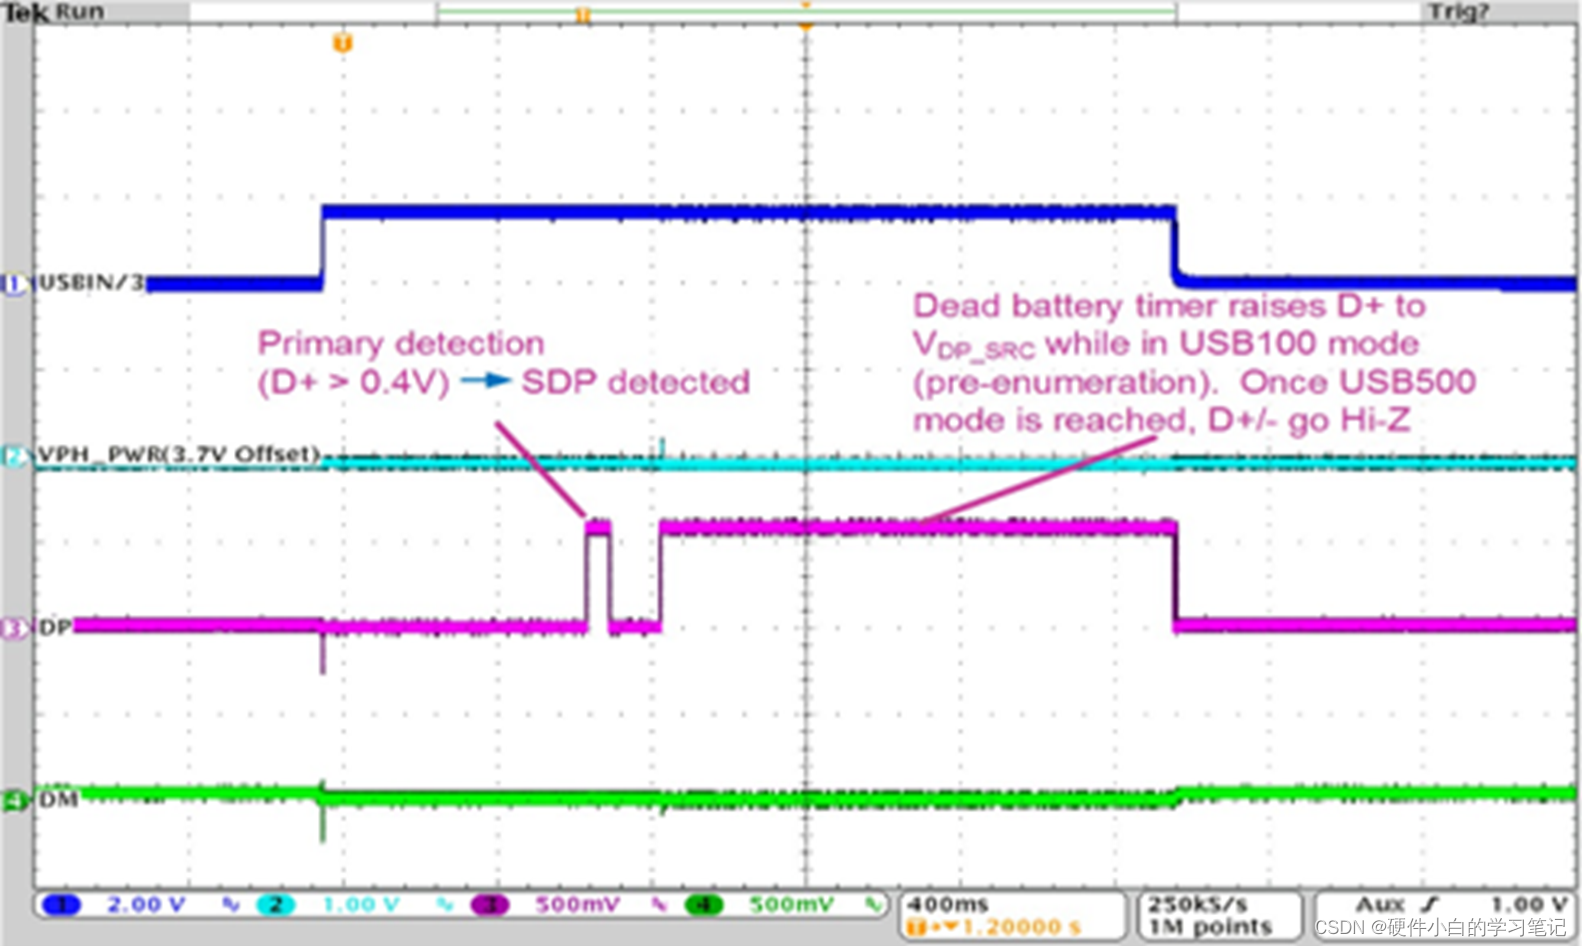Click the 400ms horizontal timebase readout

(x=947, y=904)
